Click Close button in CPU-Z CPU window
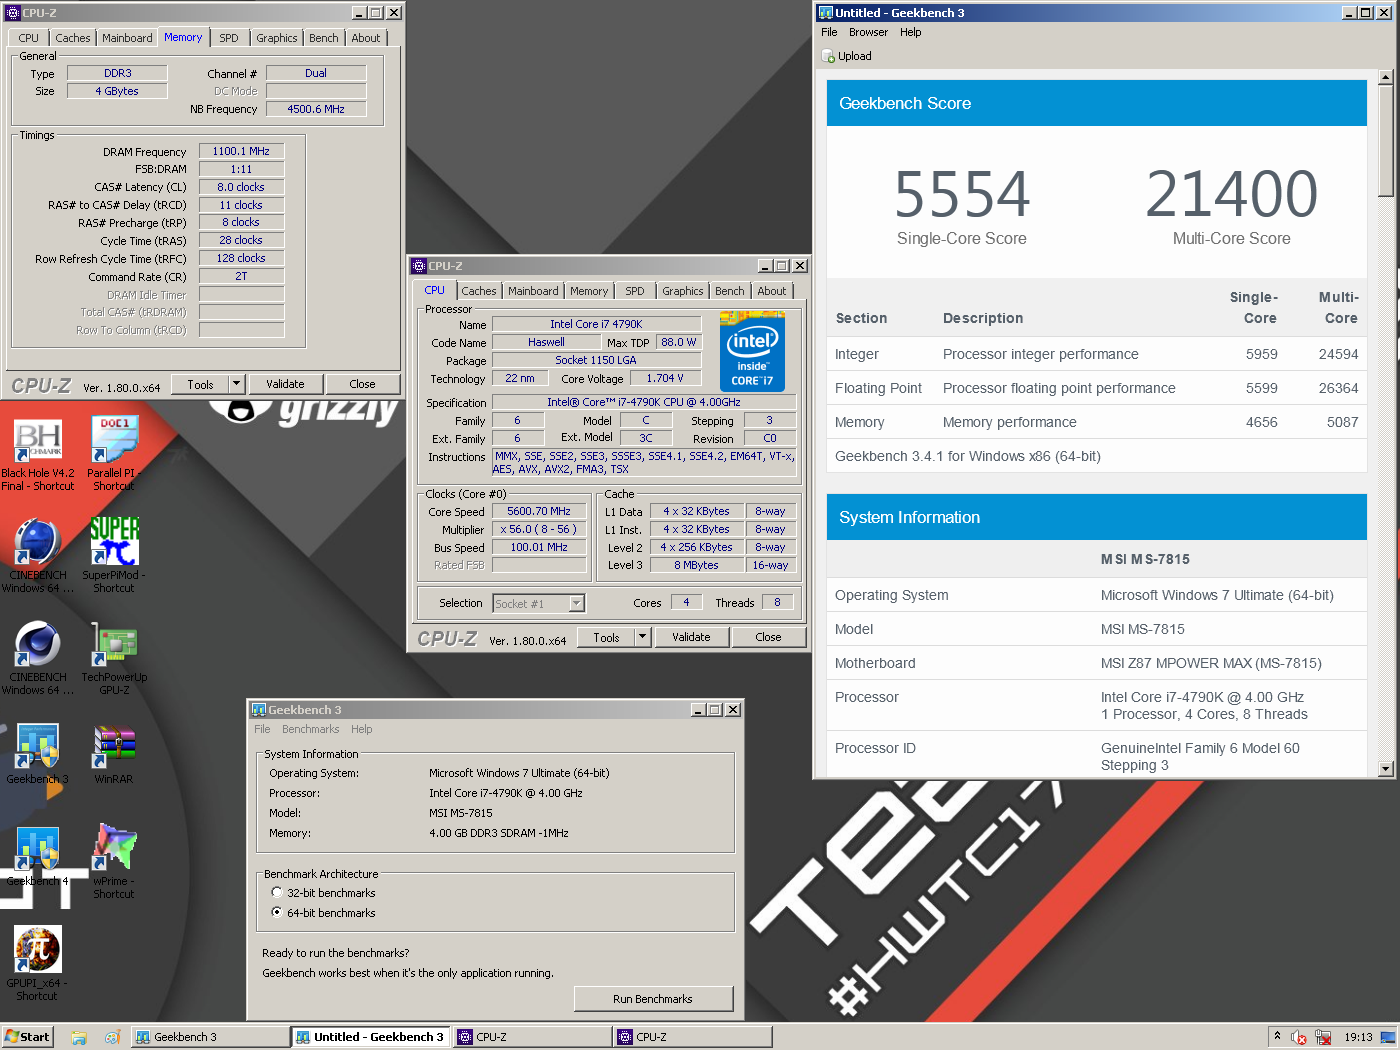Viewport: 1400px width, 1050px height. 768,637
